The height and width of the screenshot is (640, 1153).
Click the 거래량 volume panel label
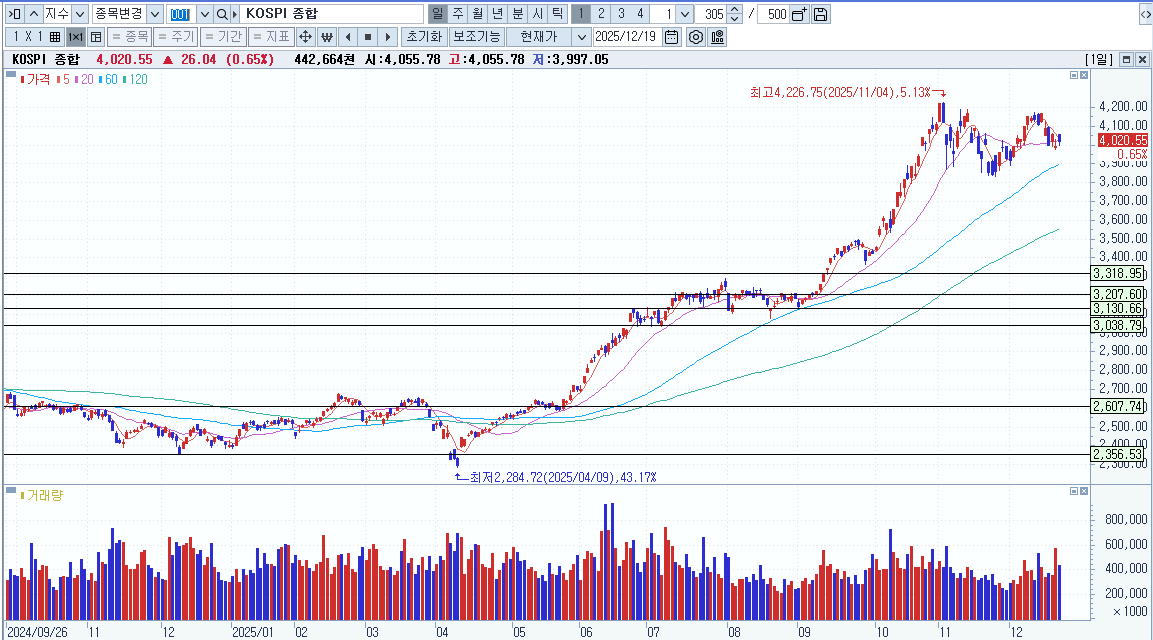45,495
